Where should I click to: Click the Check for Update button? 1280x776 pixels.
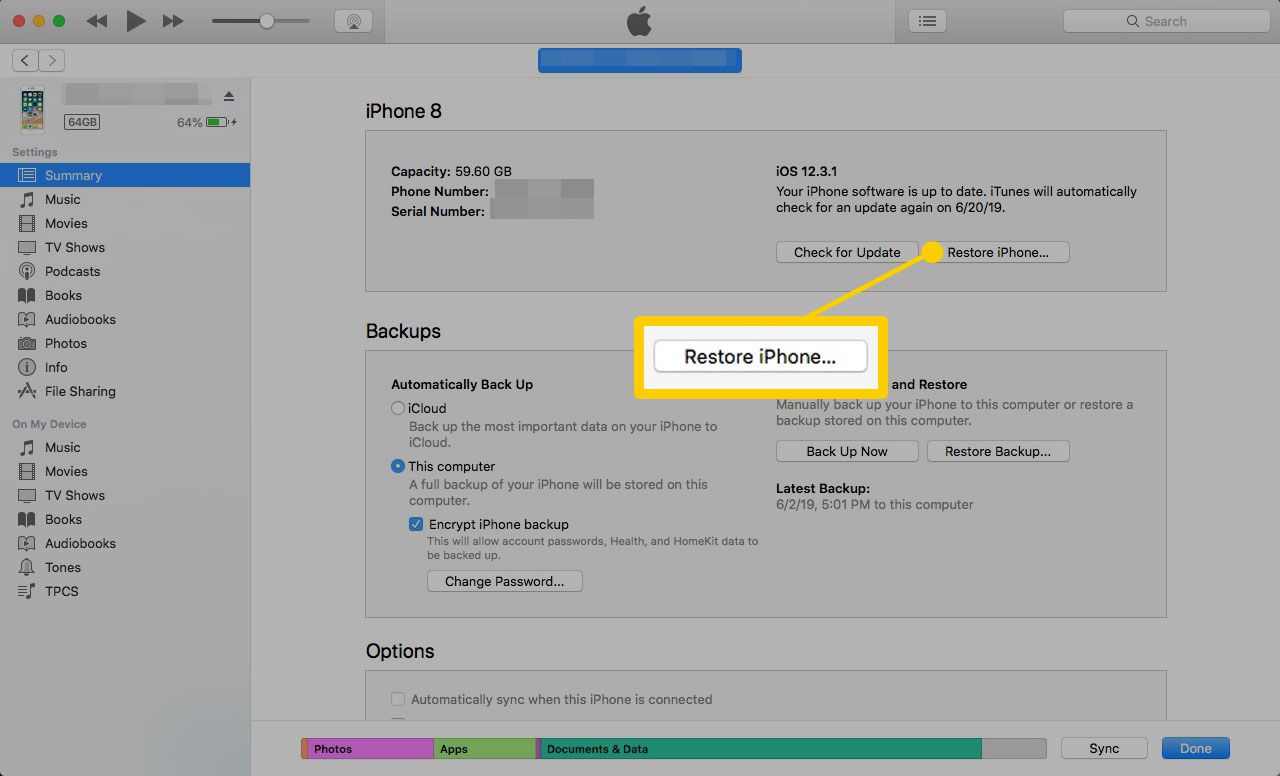coord(847,252)
